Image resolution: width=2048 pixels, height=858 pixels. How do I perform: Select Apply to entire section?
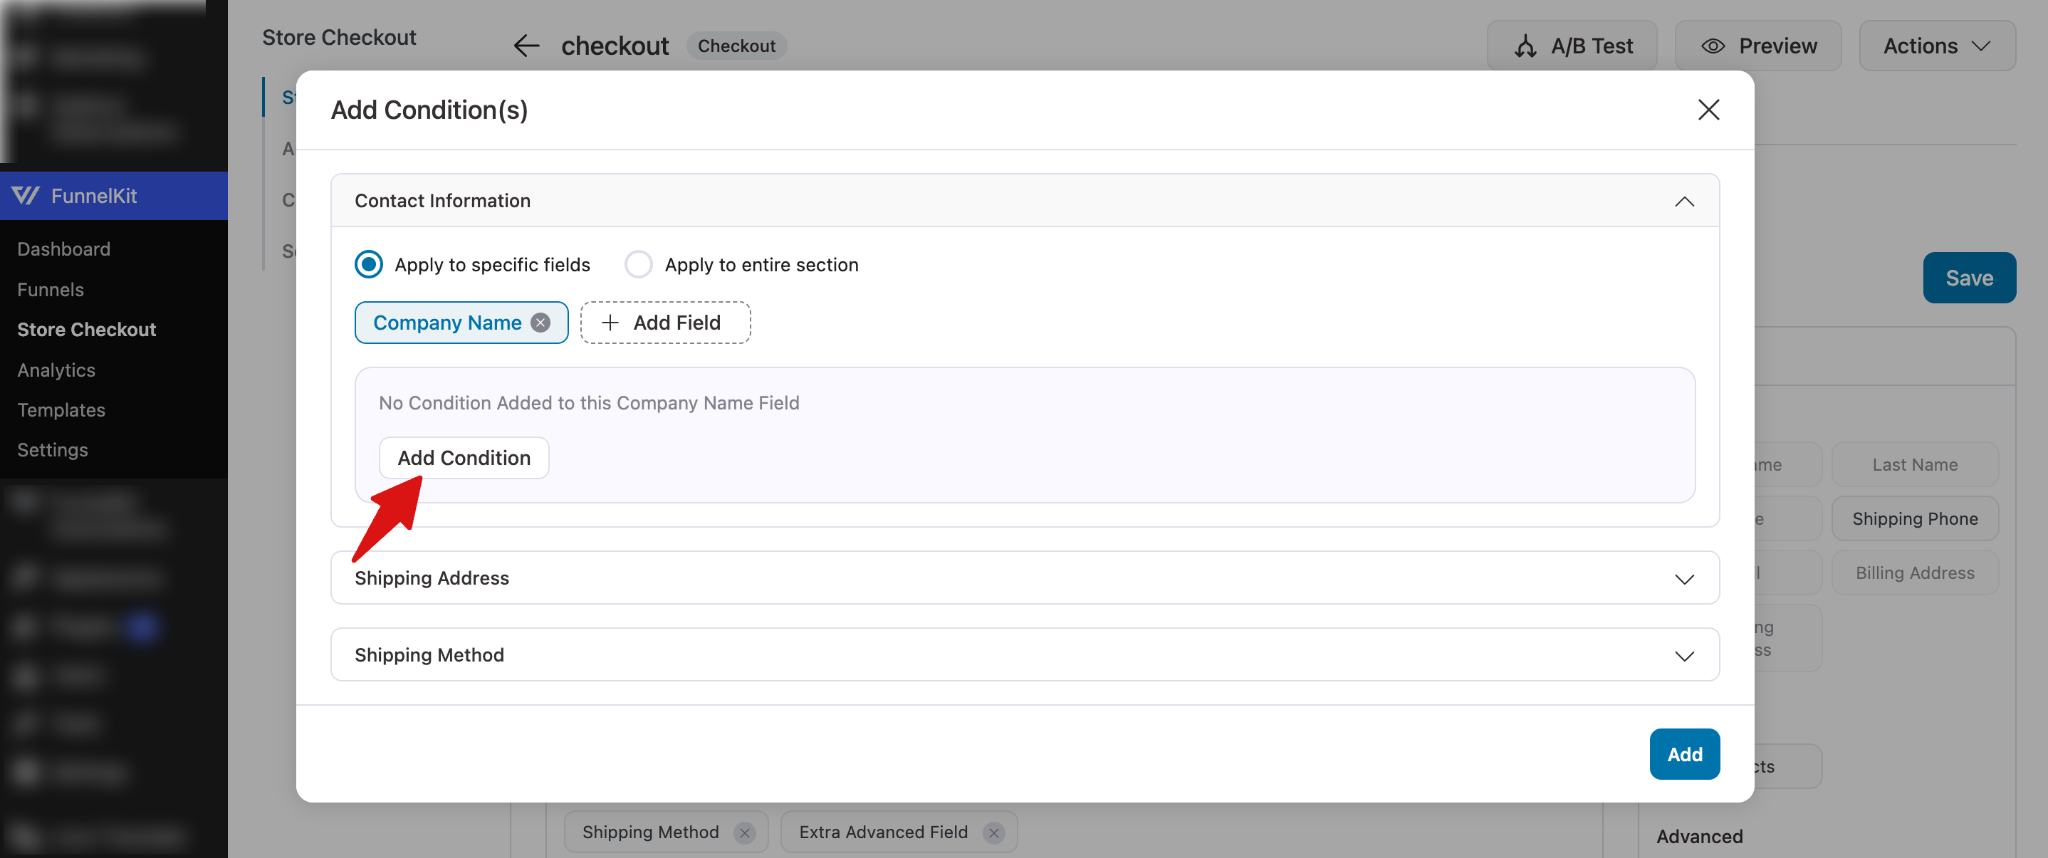pyautogui.click(x=639, y=264)
